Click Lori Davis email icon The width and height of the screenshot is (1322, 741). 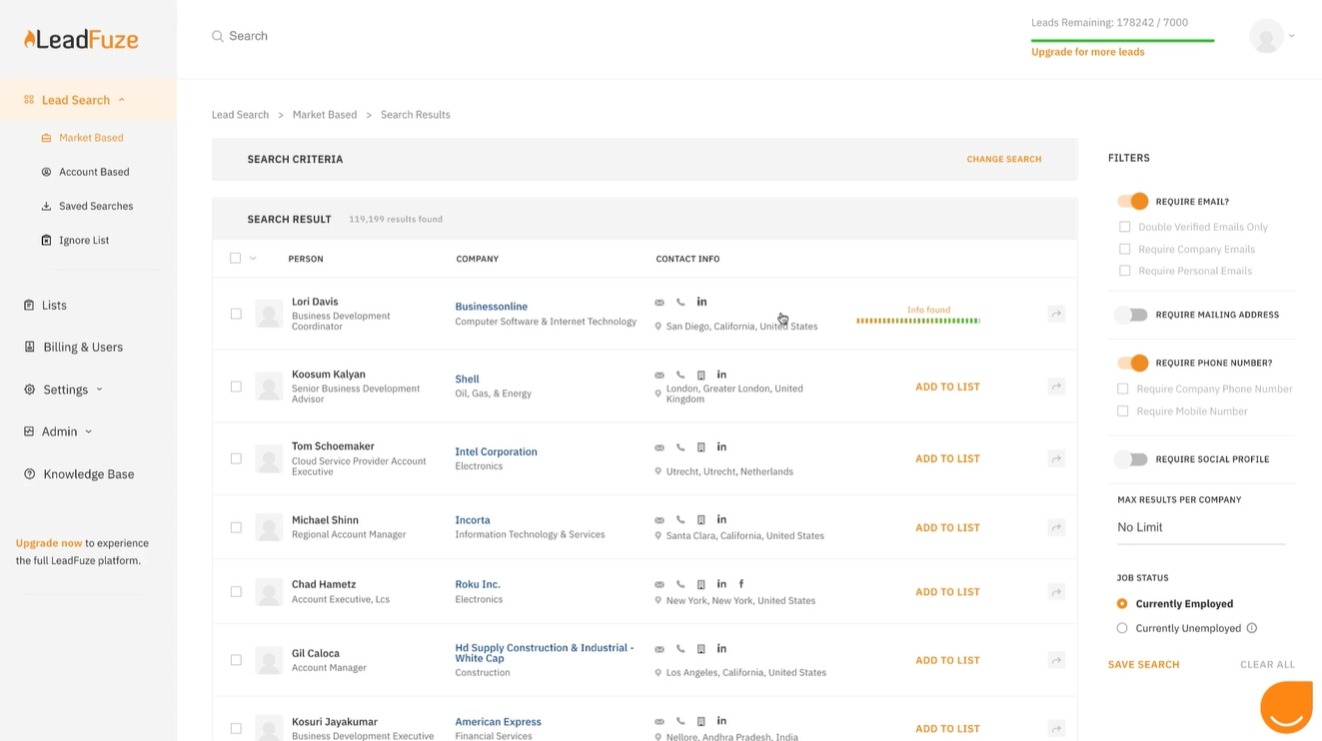pyautogui.click(x=659, y=302)
